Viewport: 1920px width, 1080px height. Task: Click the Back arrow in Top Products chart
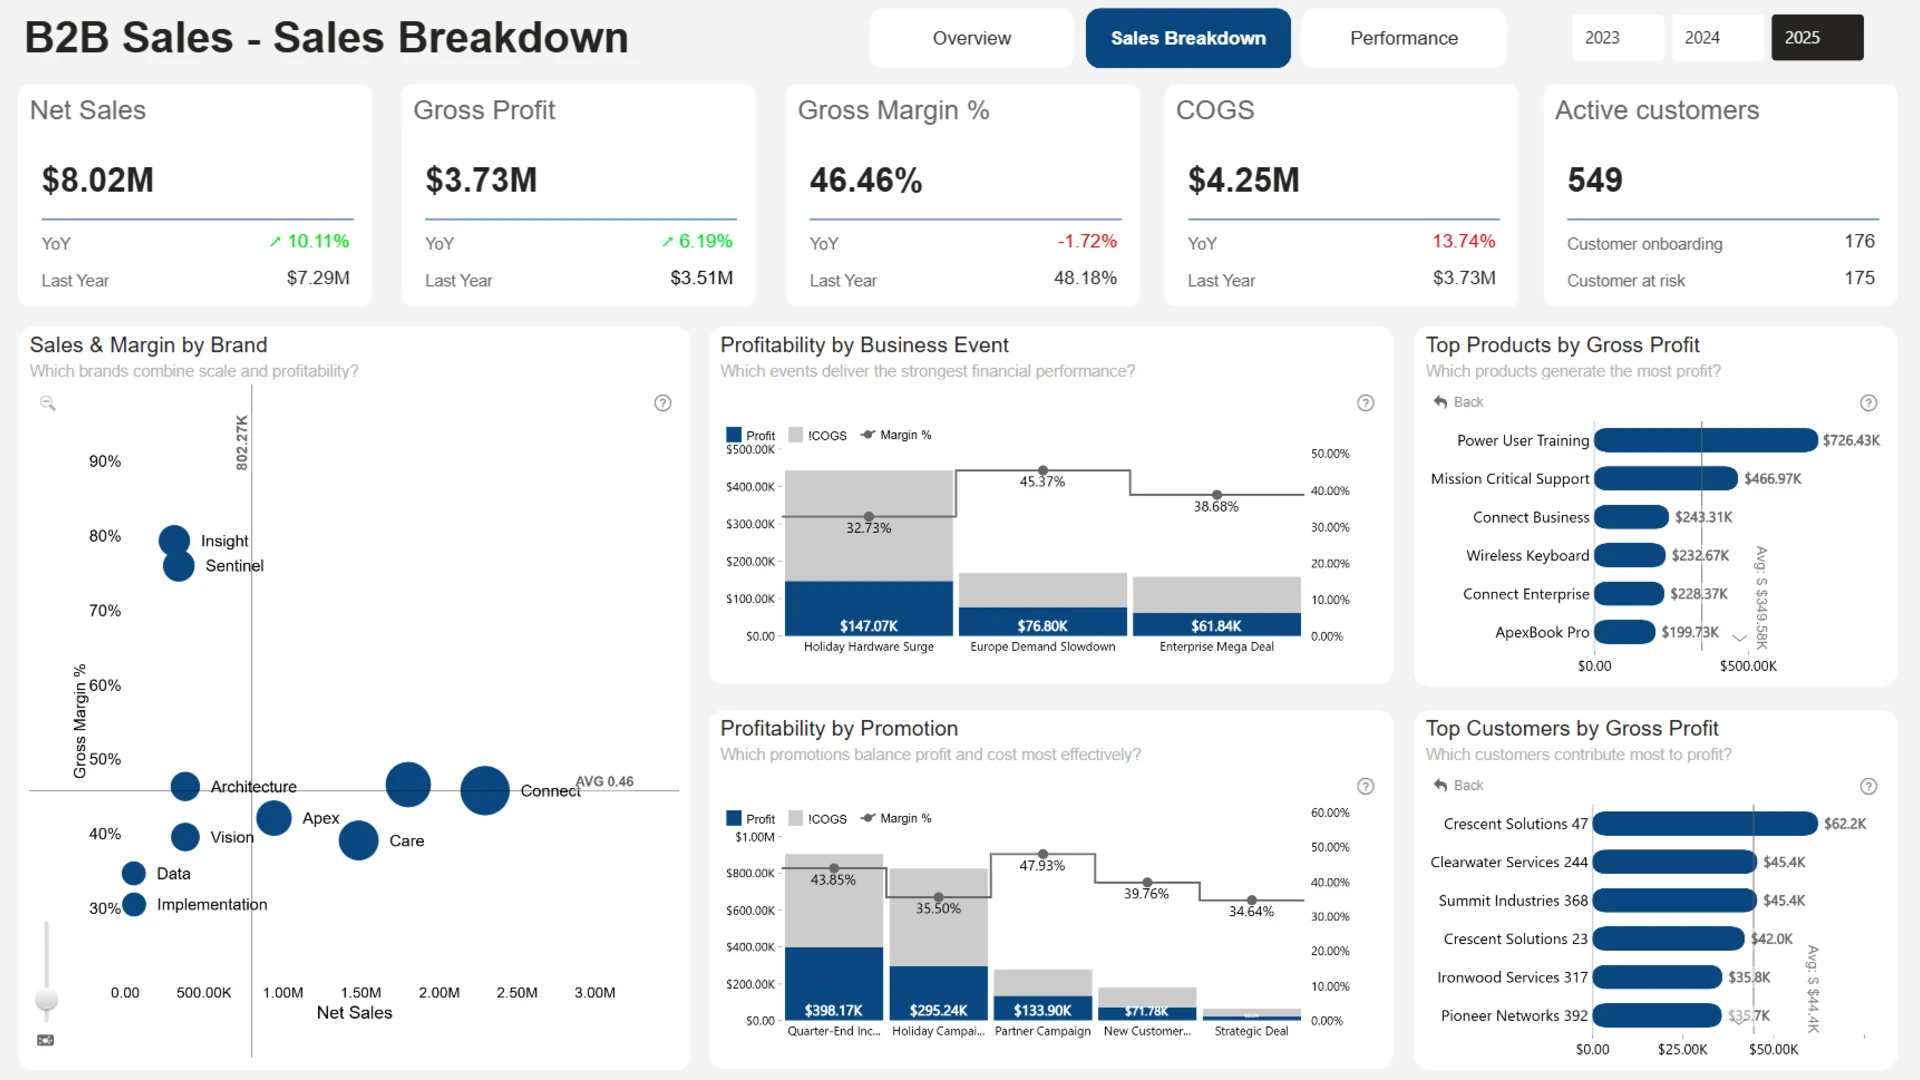coord(1441,402)
